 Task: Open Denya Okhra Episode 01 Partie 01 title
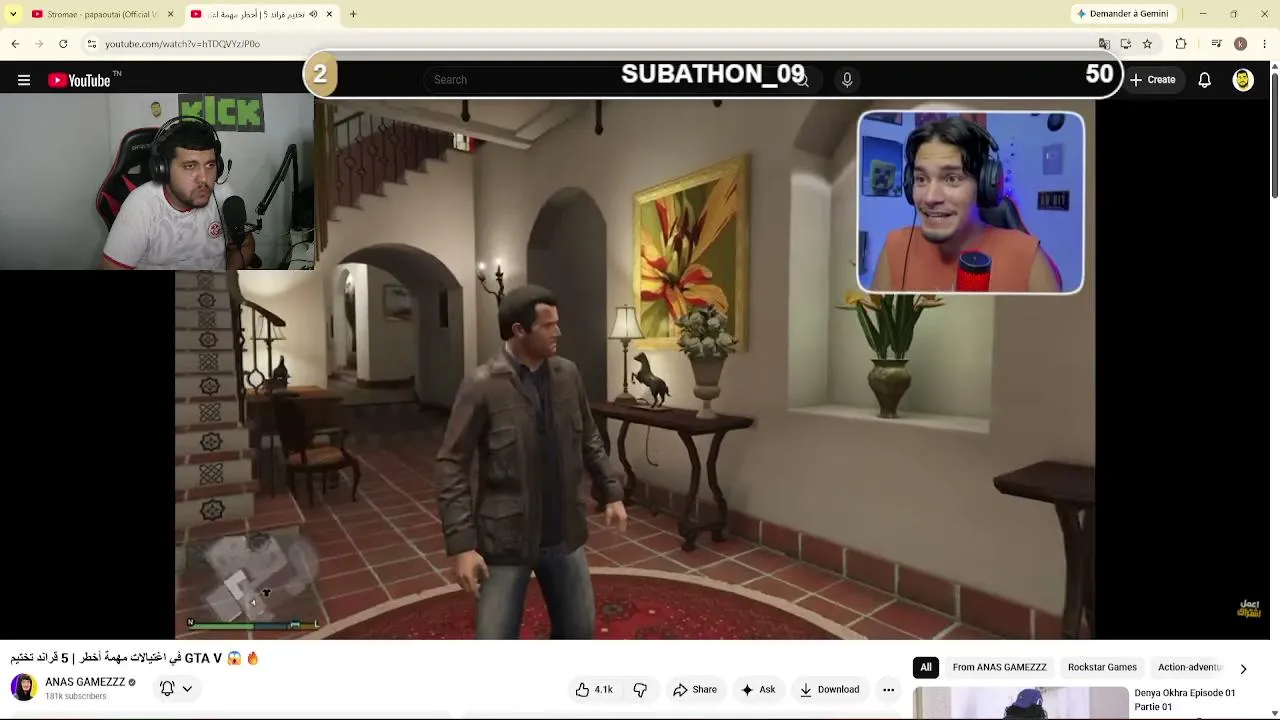click(x=1185, y=700)
